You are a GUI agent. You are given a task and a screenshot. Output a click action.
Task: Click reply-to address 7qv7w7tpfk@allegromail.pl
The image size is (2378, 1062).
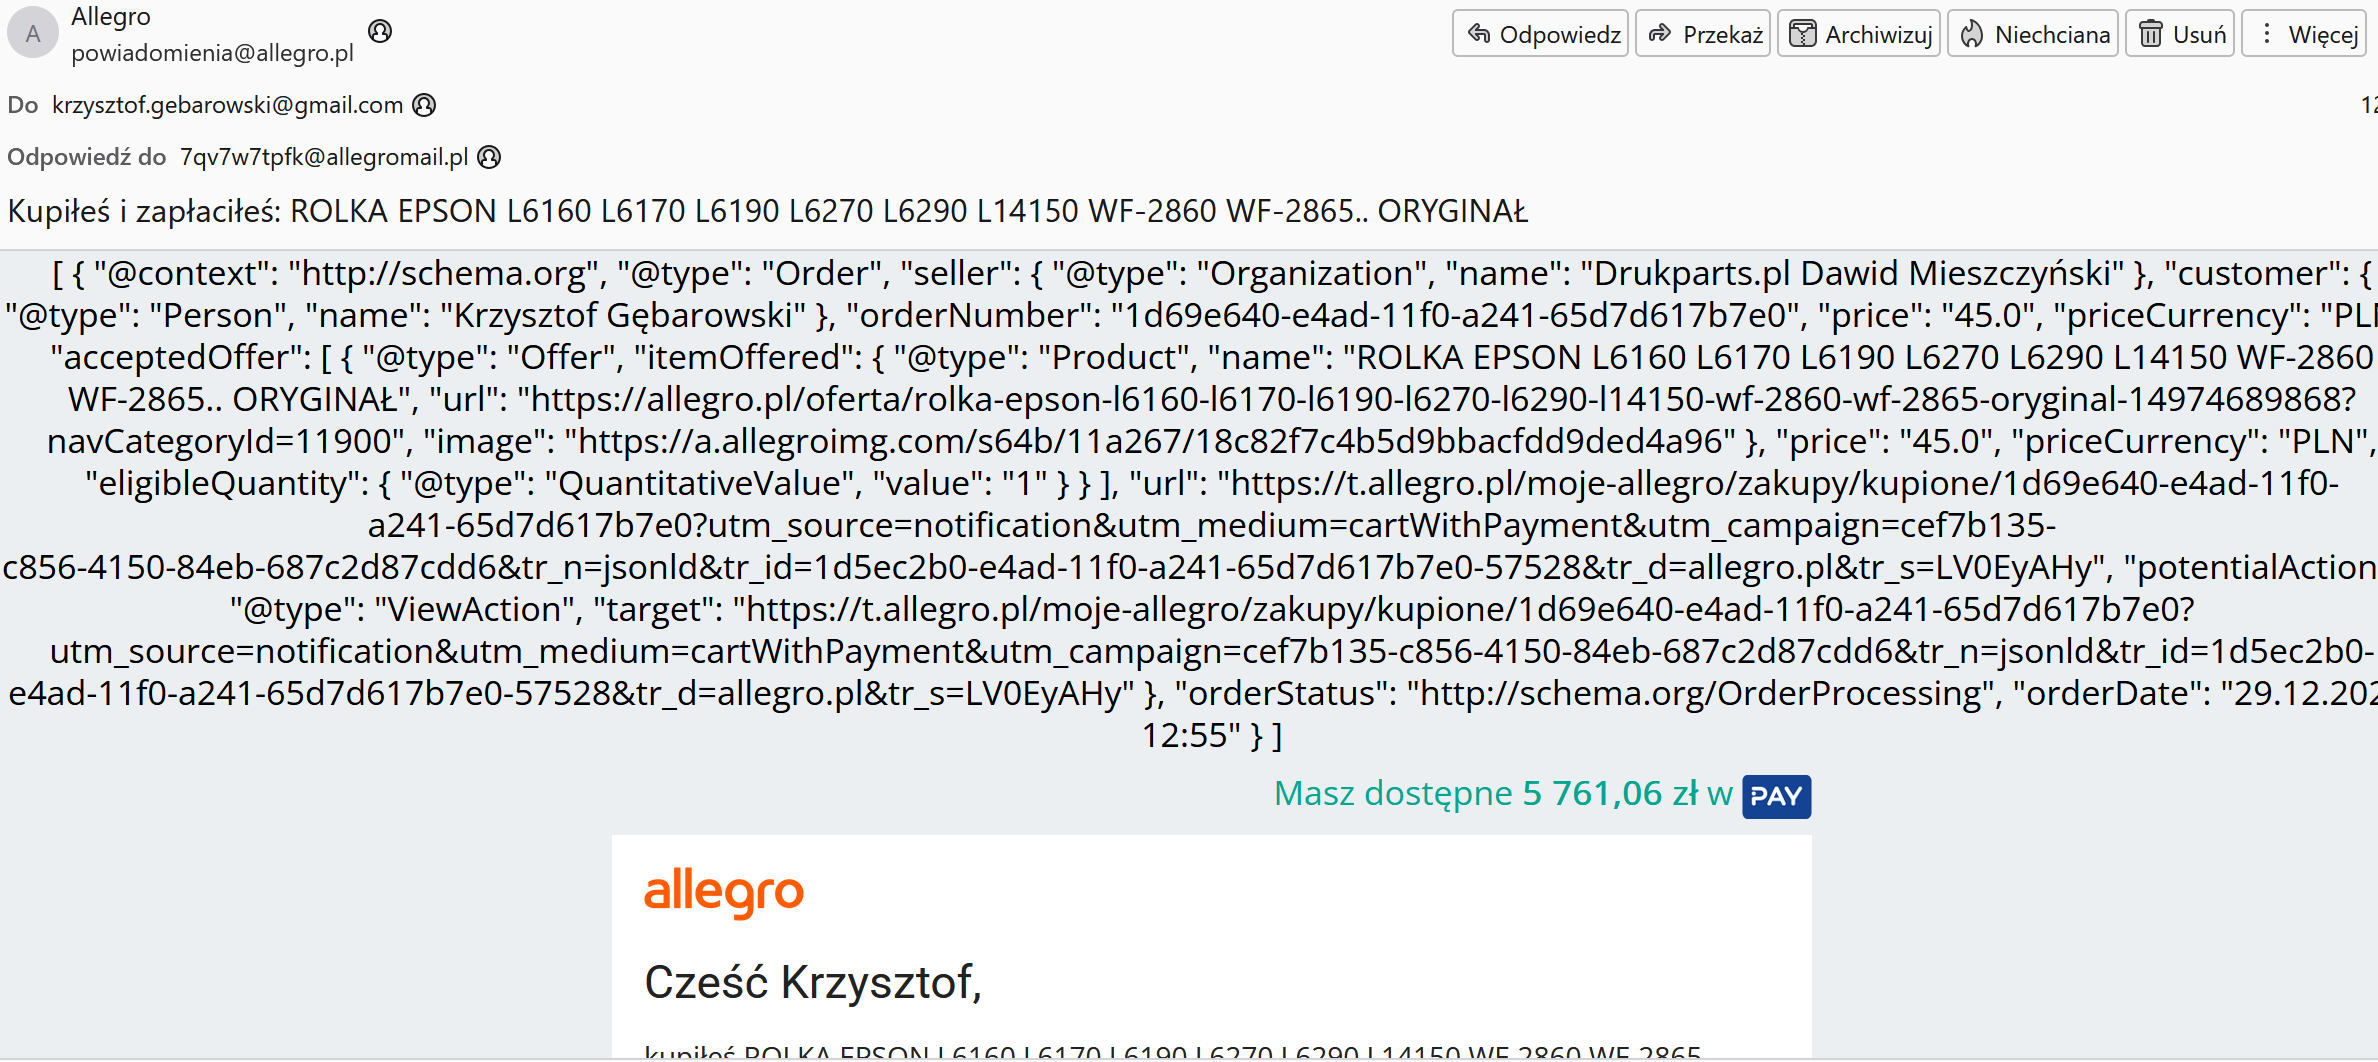(x=324, y=157)
